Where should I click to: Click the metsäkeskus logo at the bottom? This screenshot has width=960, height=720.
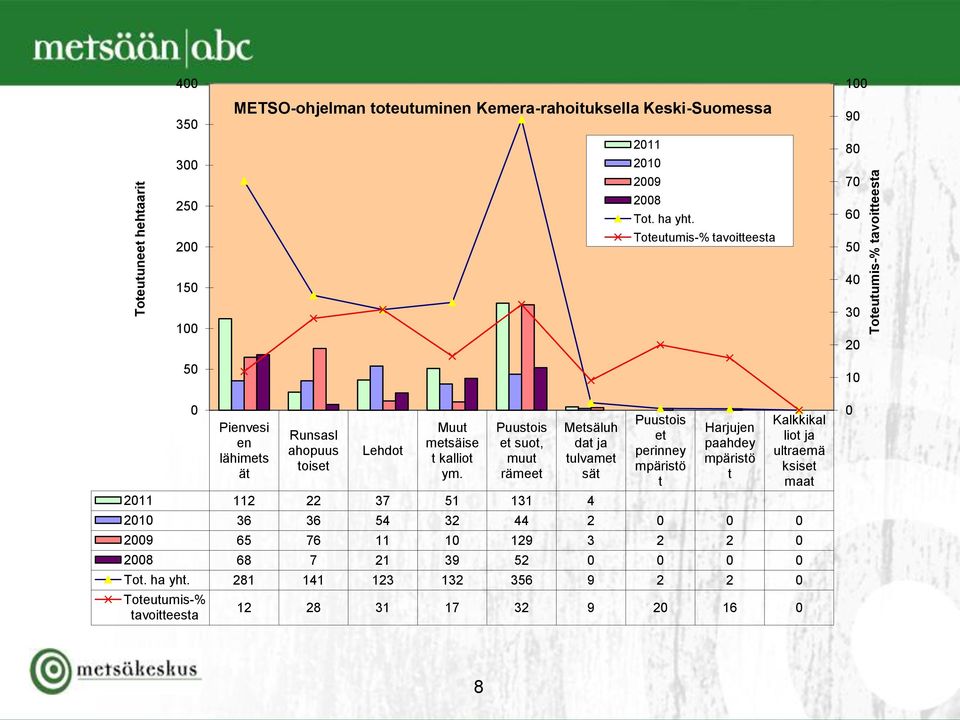tap(116, 670)
